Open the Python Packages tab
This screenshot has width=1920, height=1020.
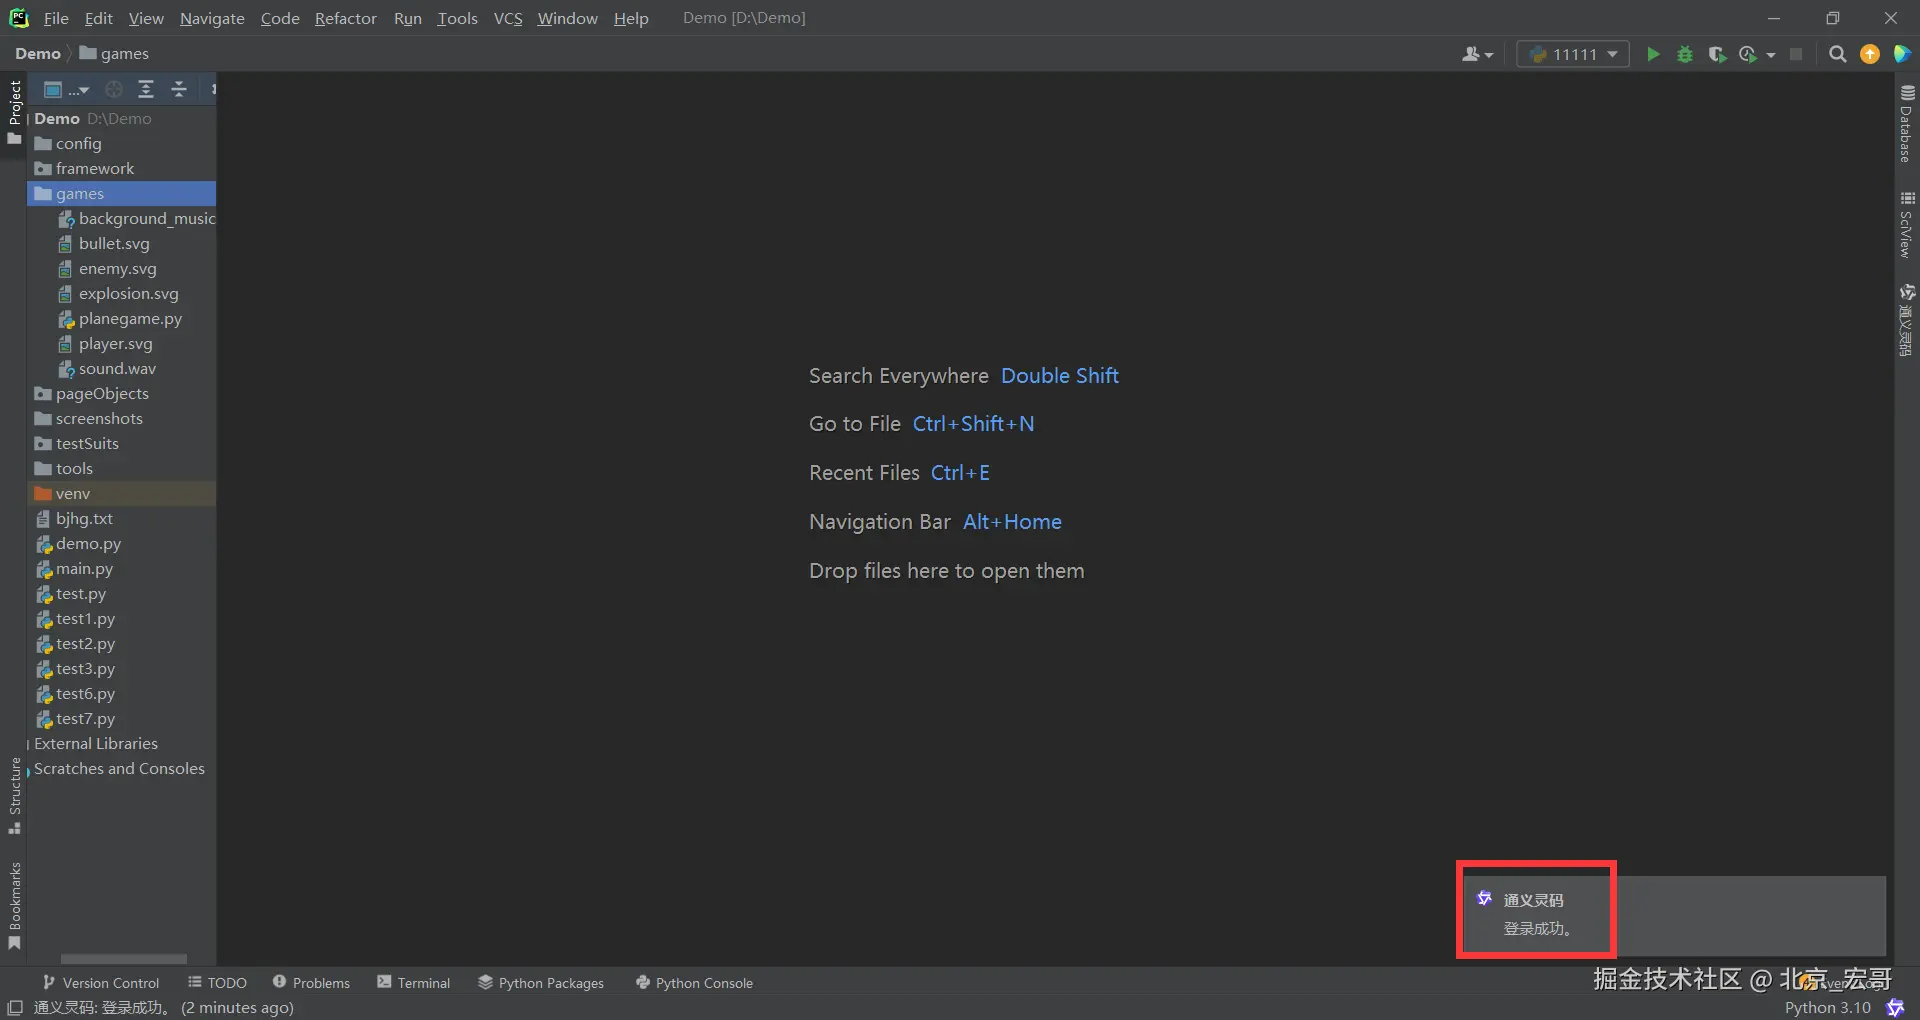[x=541, y=983]
